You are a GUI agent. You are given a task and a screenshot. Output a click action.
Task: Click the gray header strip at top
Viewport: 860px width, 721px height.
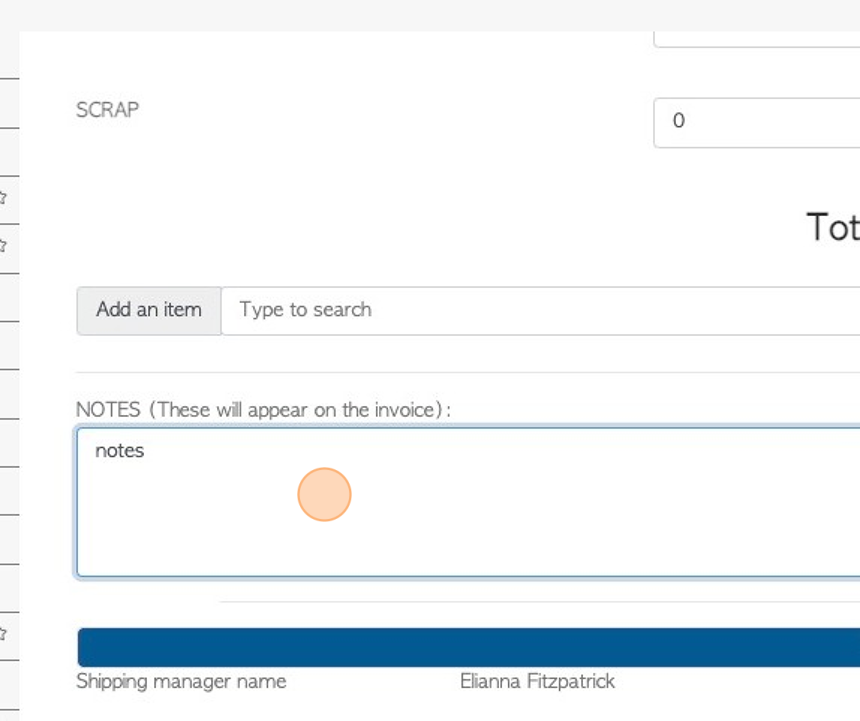coord(430,15)
